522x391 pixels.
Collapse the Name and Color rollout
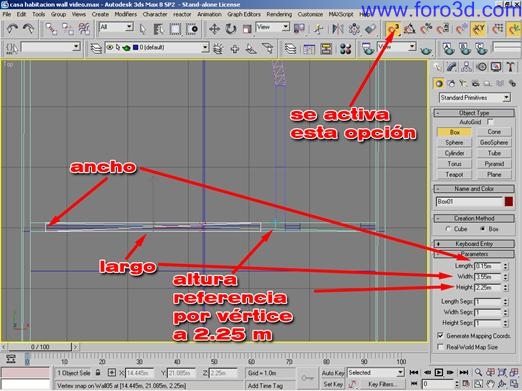[474, 189]
